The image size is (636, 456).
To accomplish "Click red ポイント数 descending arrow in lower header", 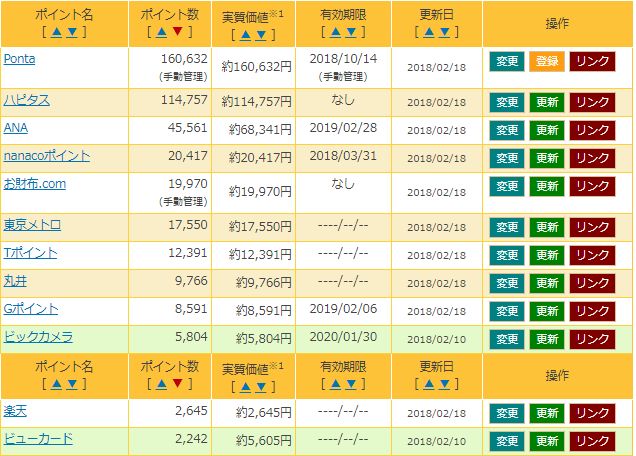I will [177, 383].
